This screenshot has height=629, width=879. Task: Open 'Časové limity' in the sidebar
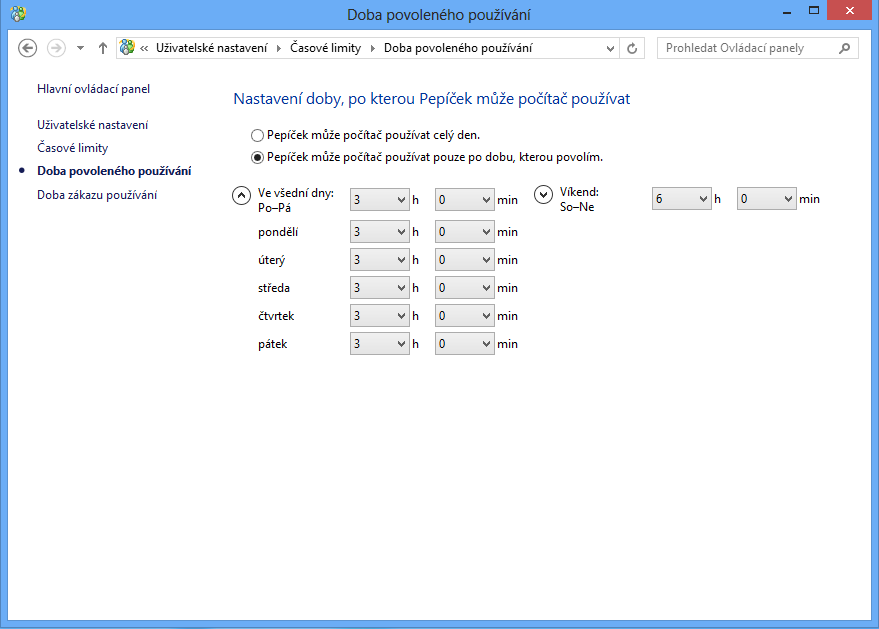[x=72, y=148]
